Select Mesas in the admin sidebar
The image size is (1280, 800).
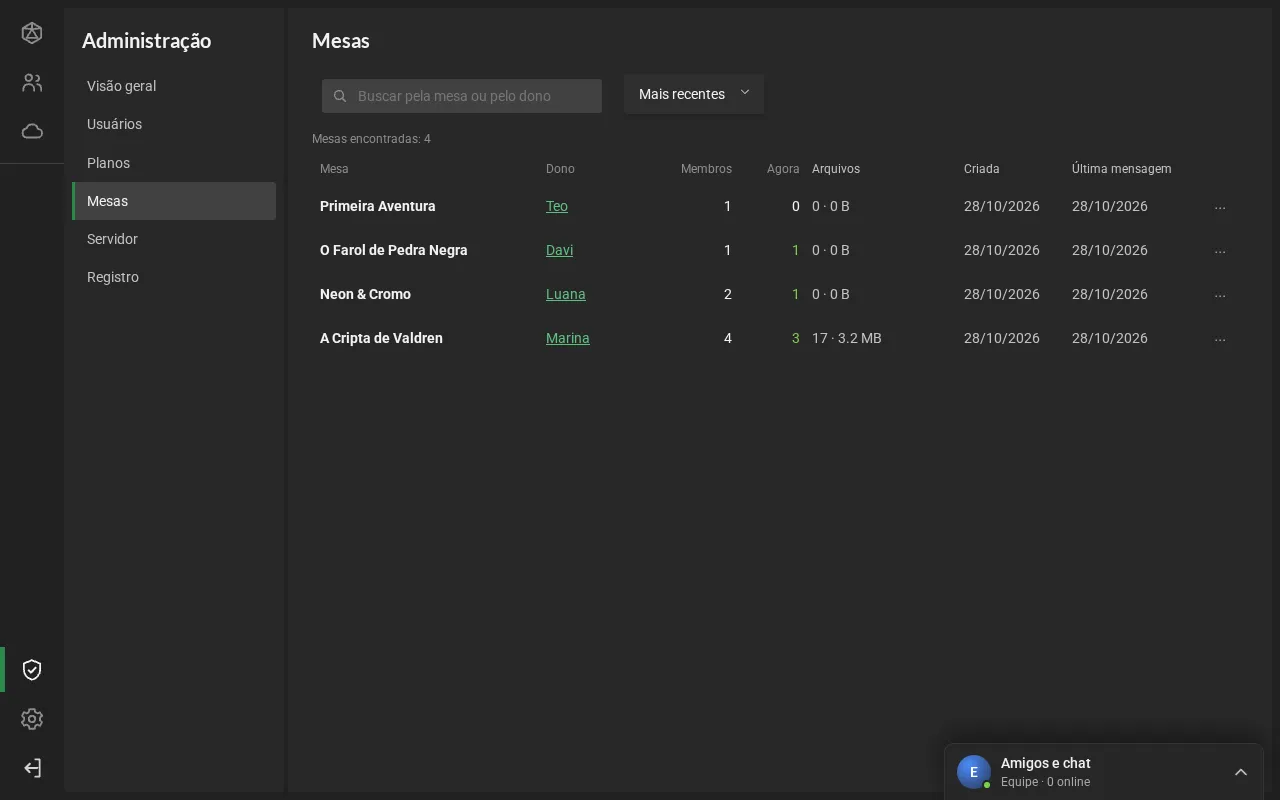pyautogui.click(x=174, y=201)
